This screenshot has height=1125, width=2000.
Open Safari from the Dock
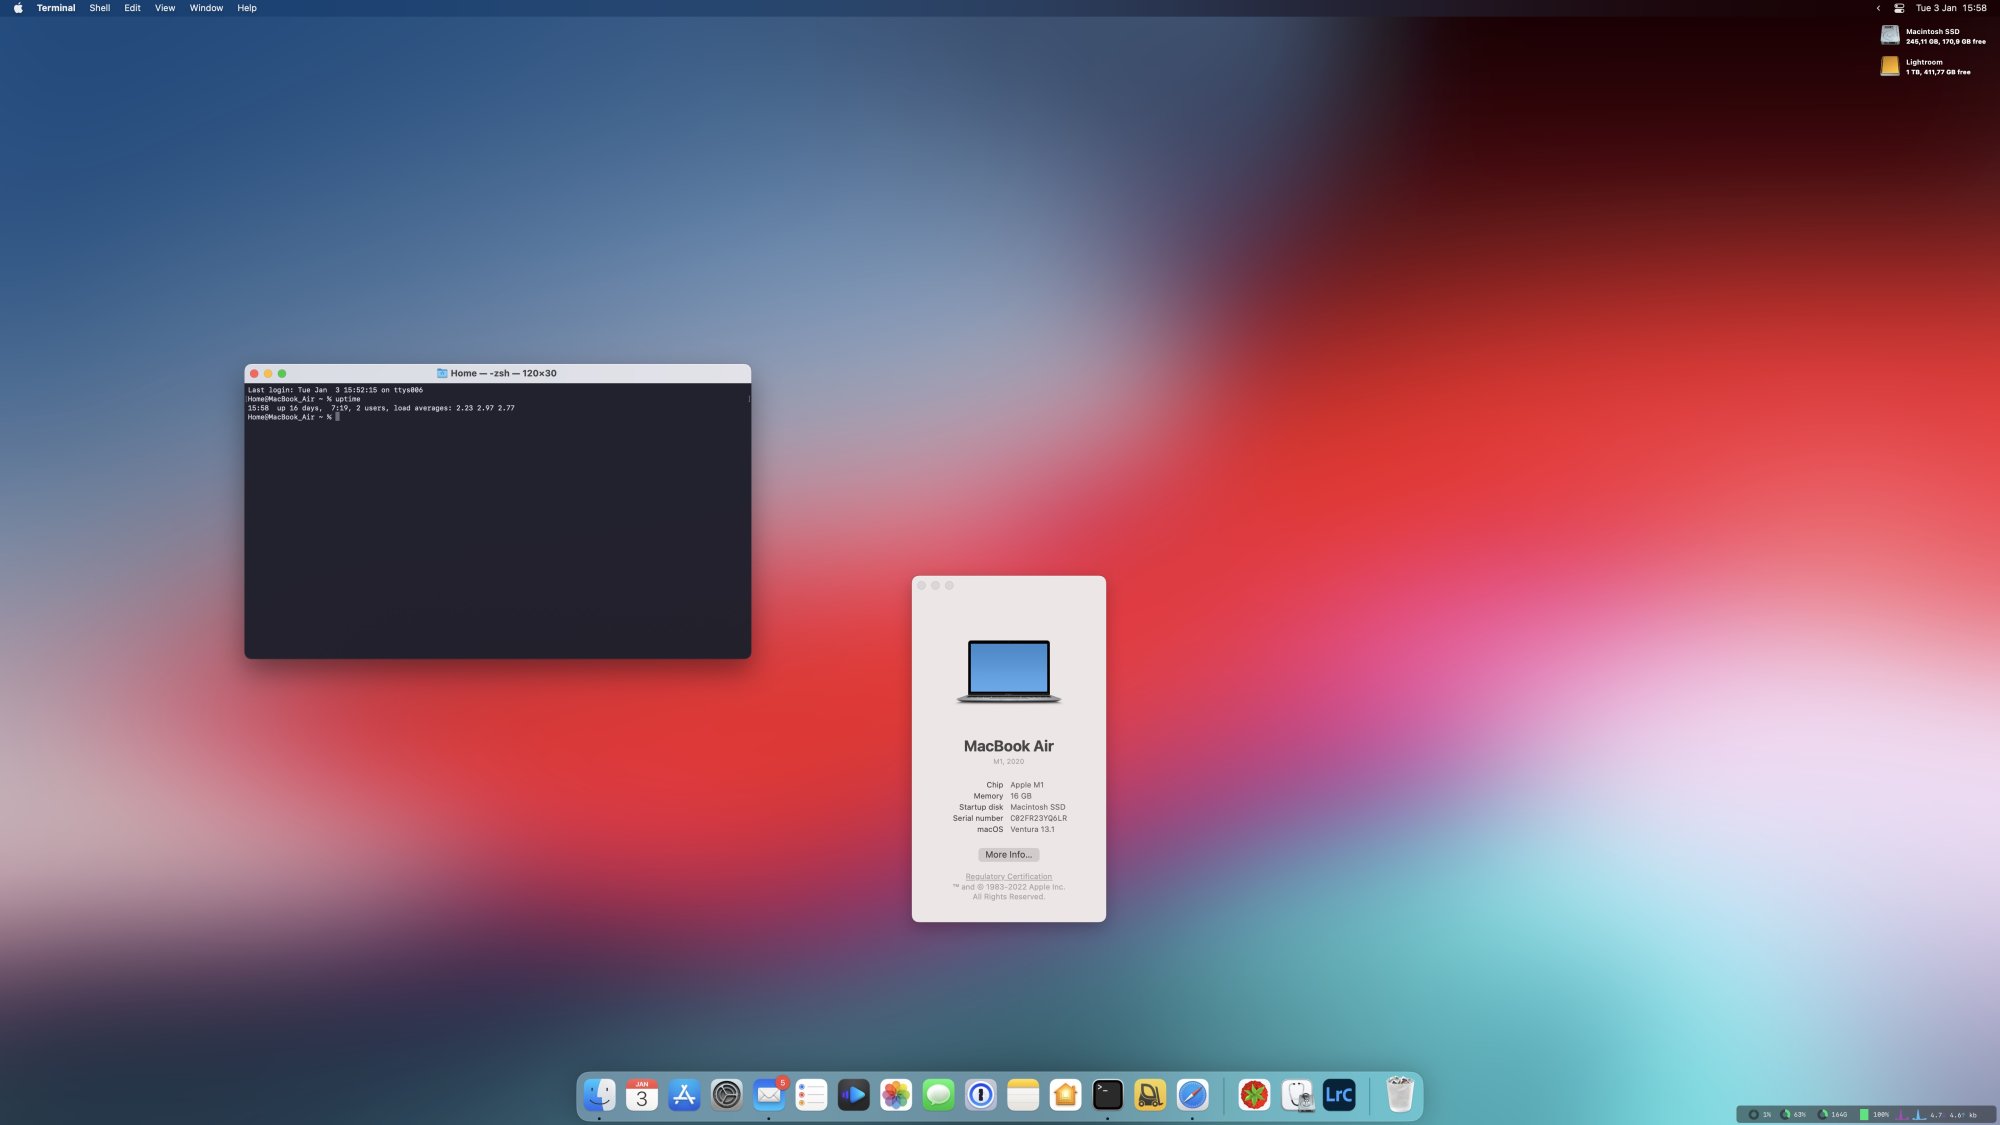(x=1192, y=1095)
